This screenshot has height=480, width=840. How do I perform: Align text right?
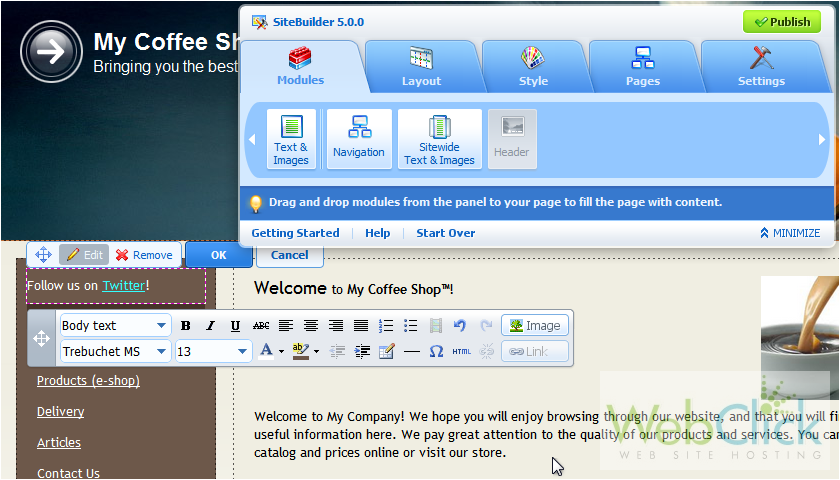pos(336,326)
